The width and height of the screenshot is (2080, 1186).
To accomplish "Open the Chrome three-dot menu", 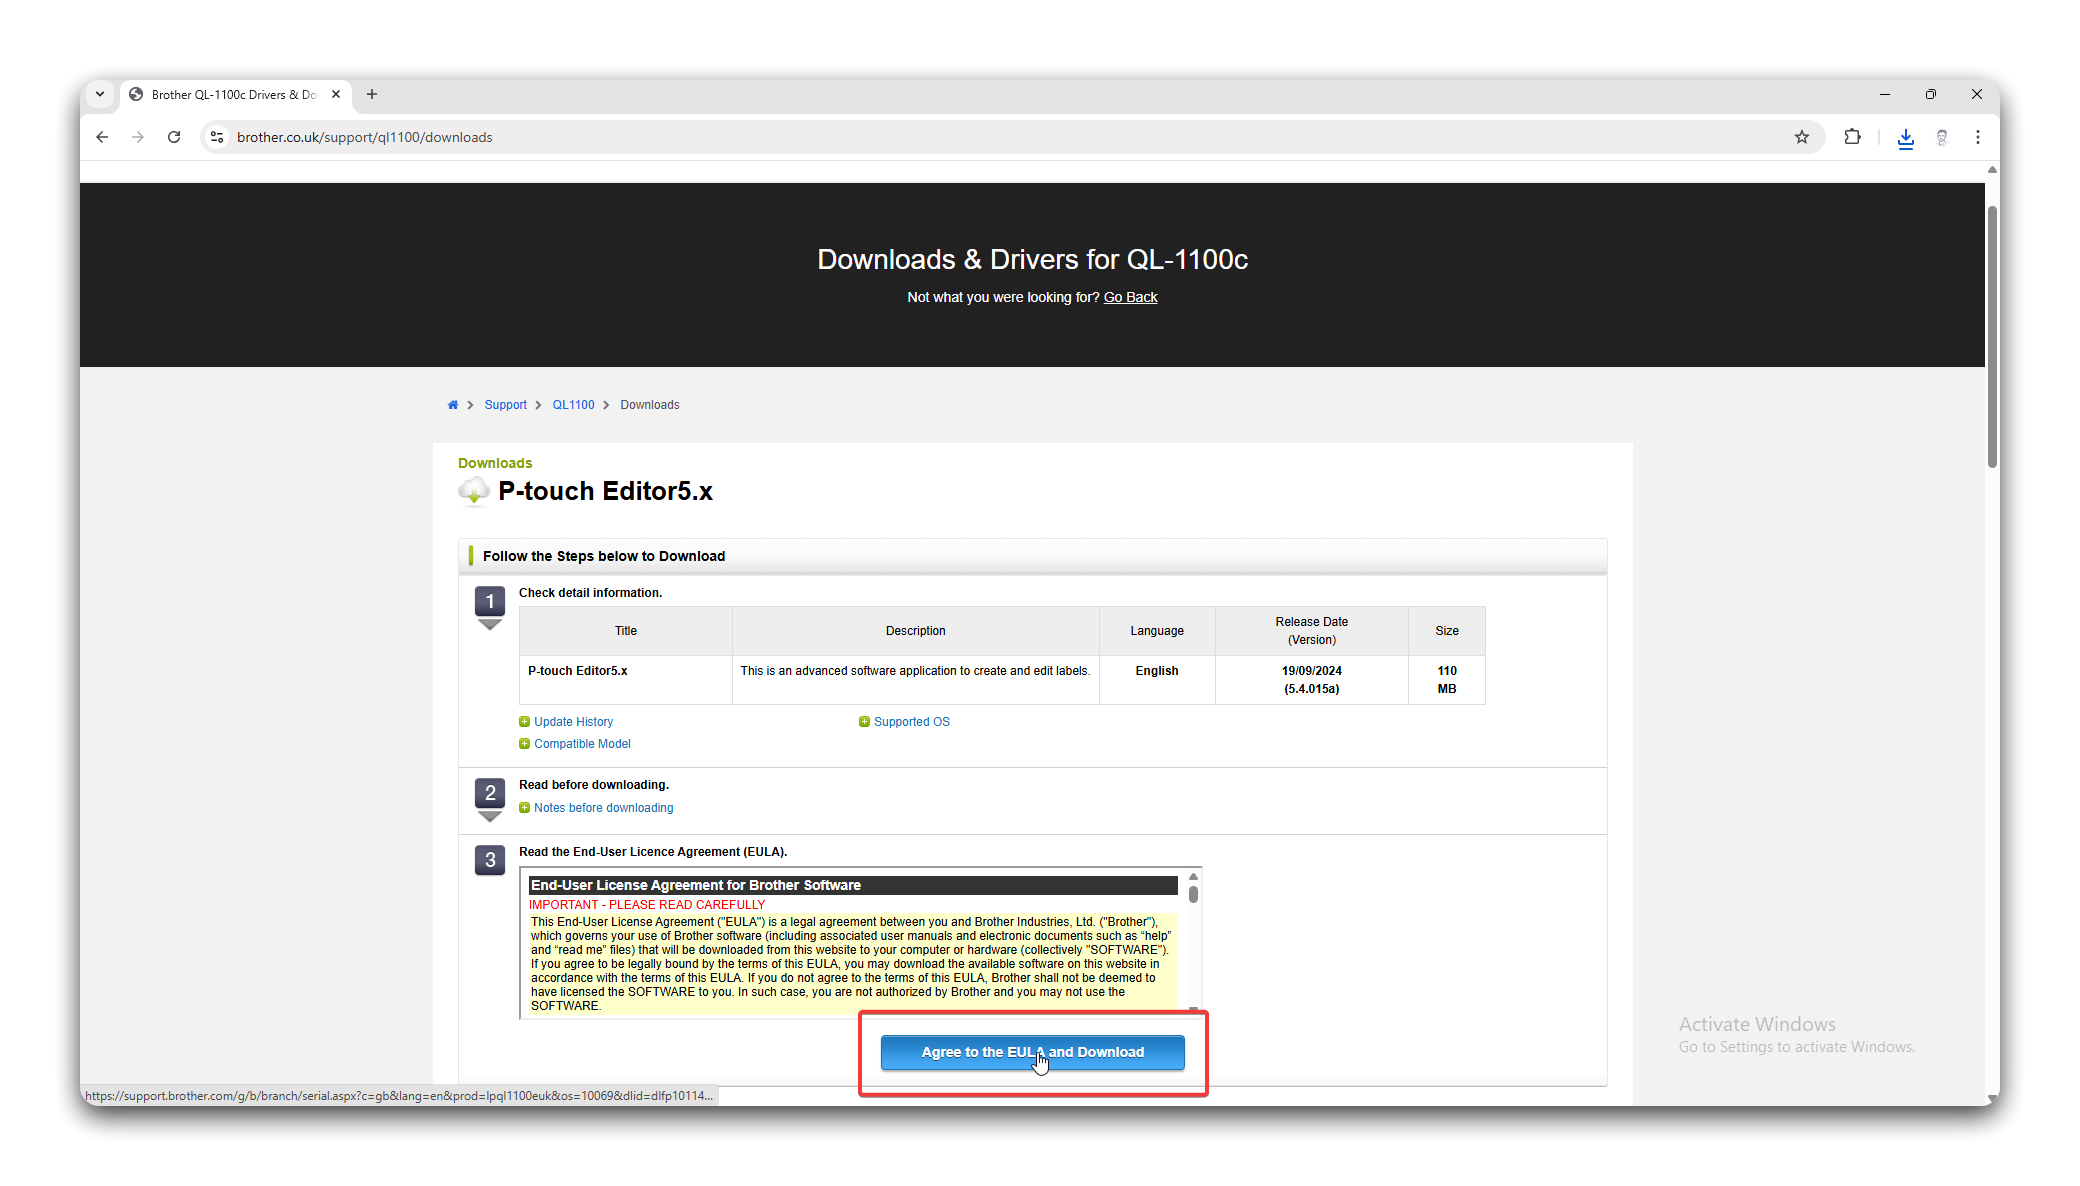I will tap(1977, 137).
